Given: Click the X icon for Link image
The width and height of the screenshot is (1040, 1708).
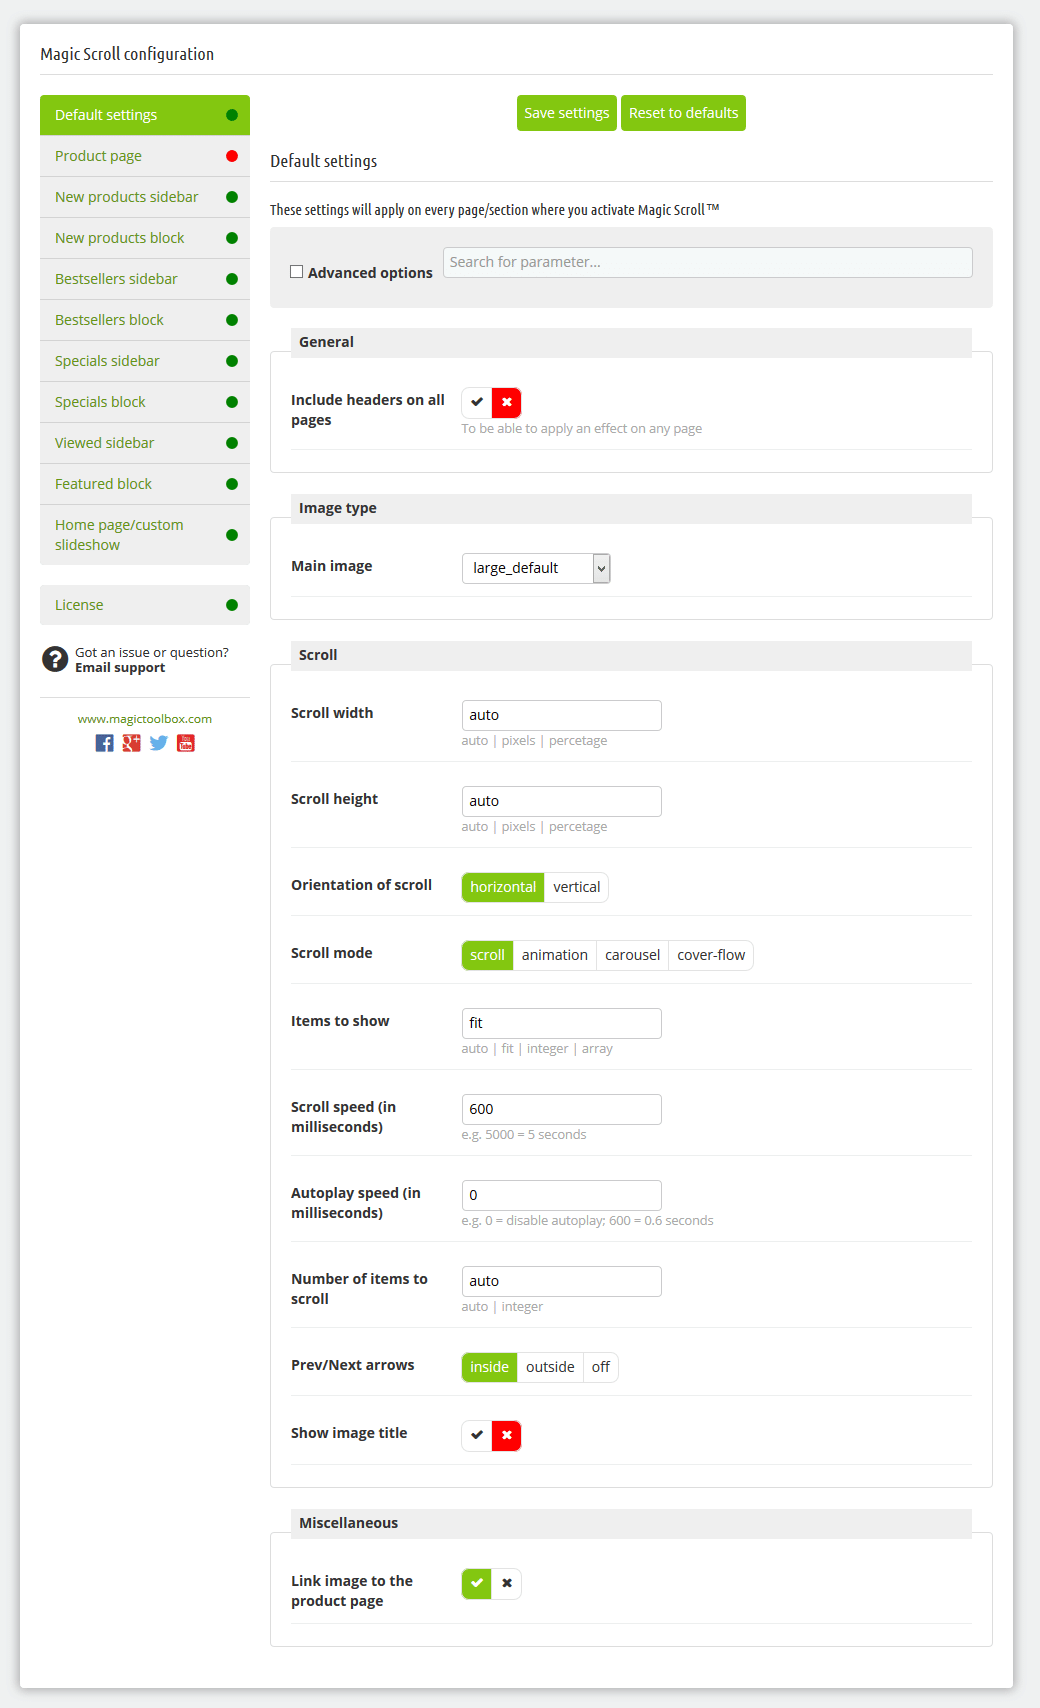Looking at the screenshot, I should click(x=507, y=1583).
